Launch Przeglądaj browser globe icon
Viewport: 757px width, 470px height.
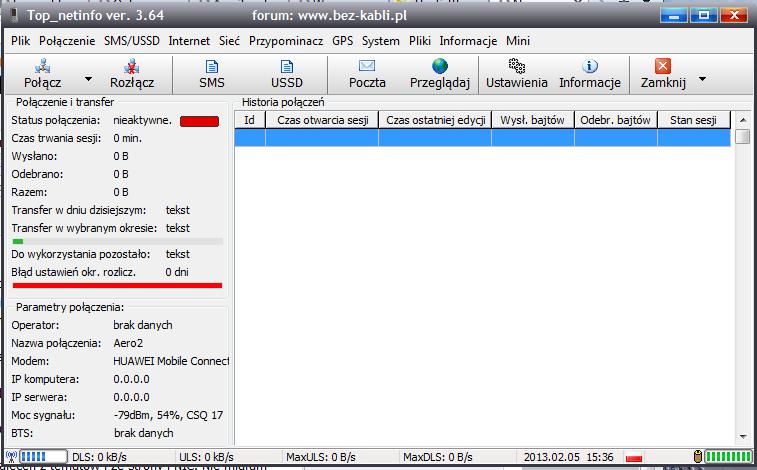pos(440,66)
